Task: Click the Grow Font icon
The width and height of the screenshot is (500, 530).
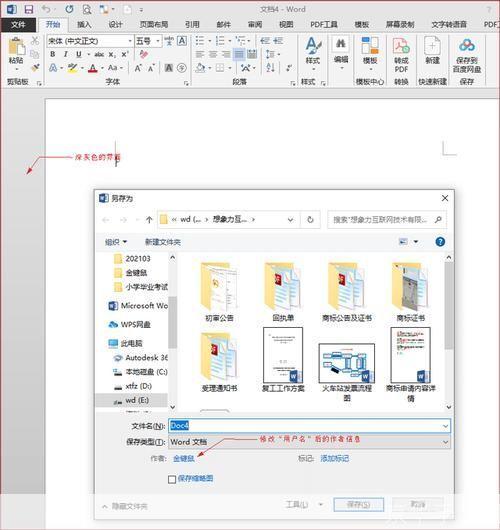Action: coord(138,68)
